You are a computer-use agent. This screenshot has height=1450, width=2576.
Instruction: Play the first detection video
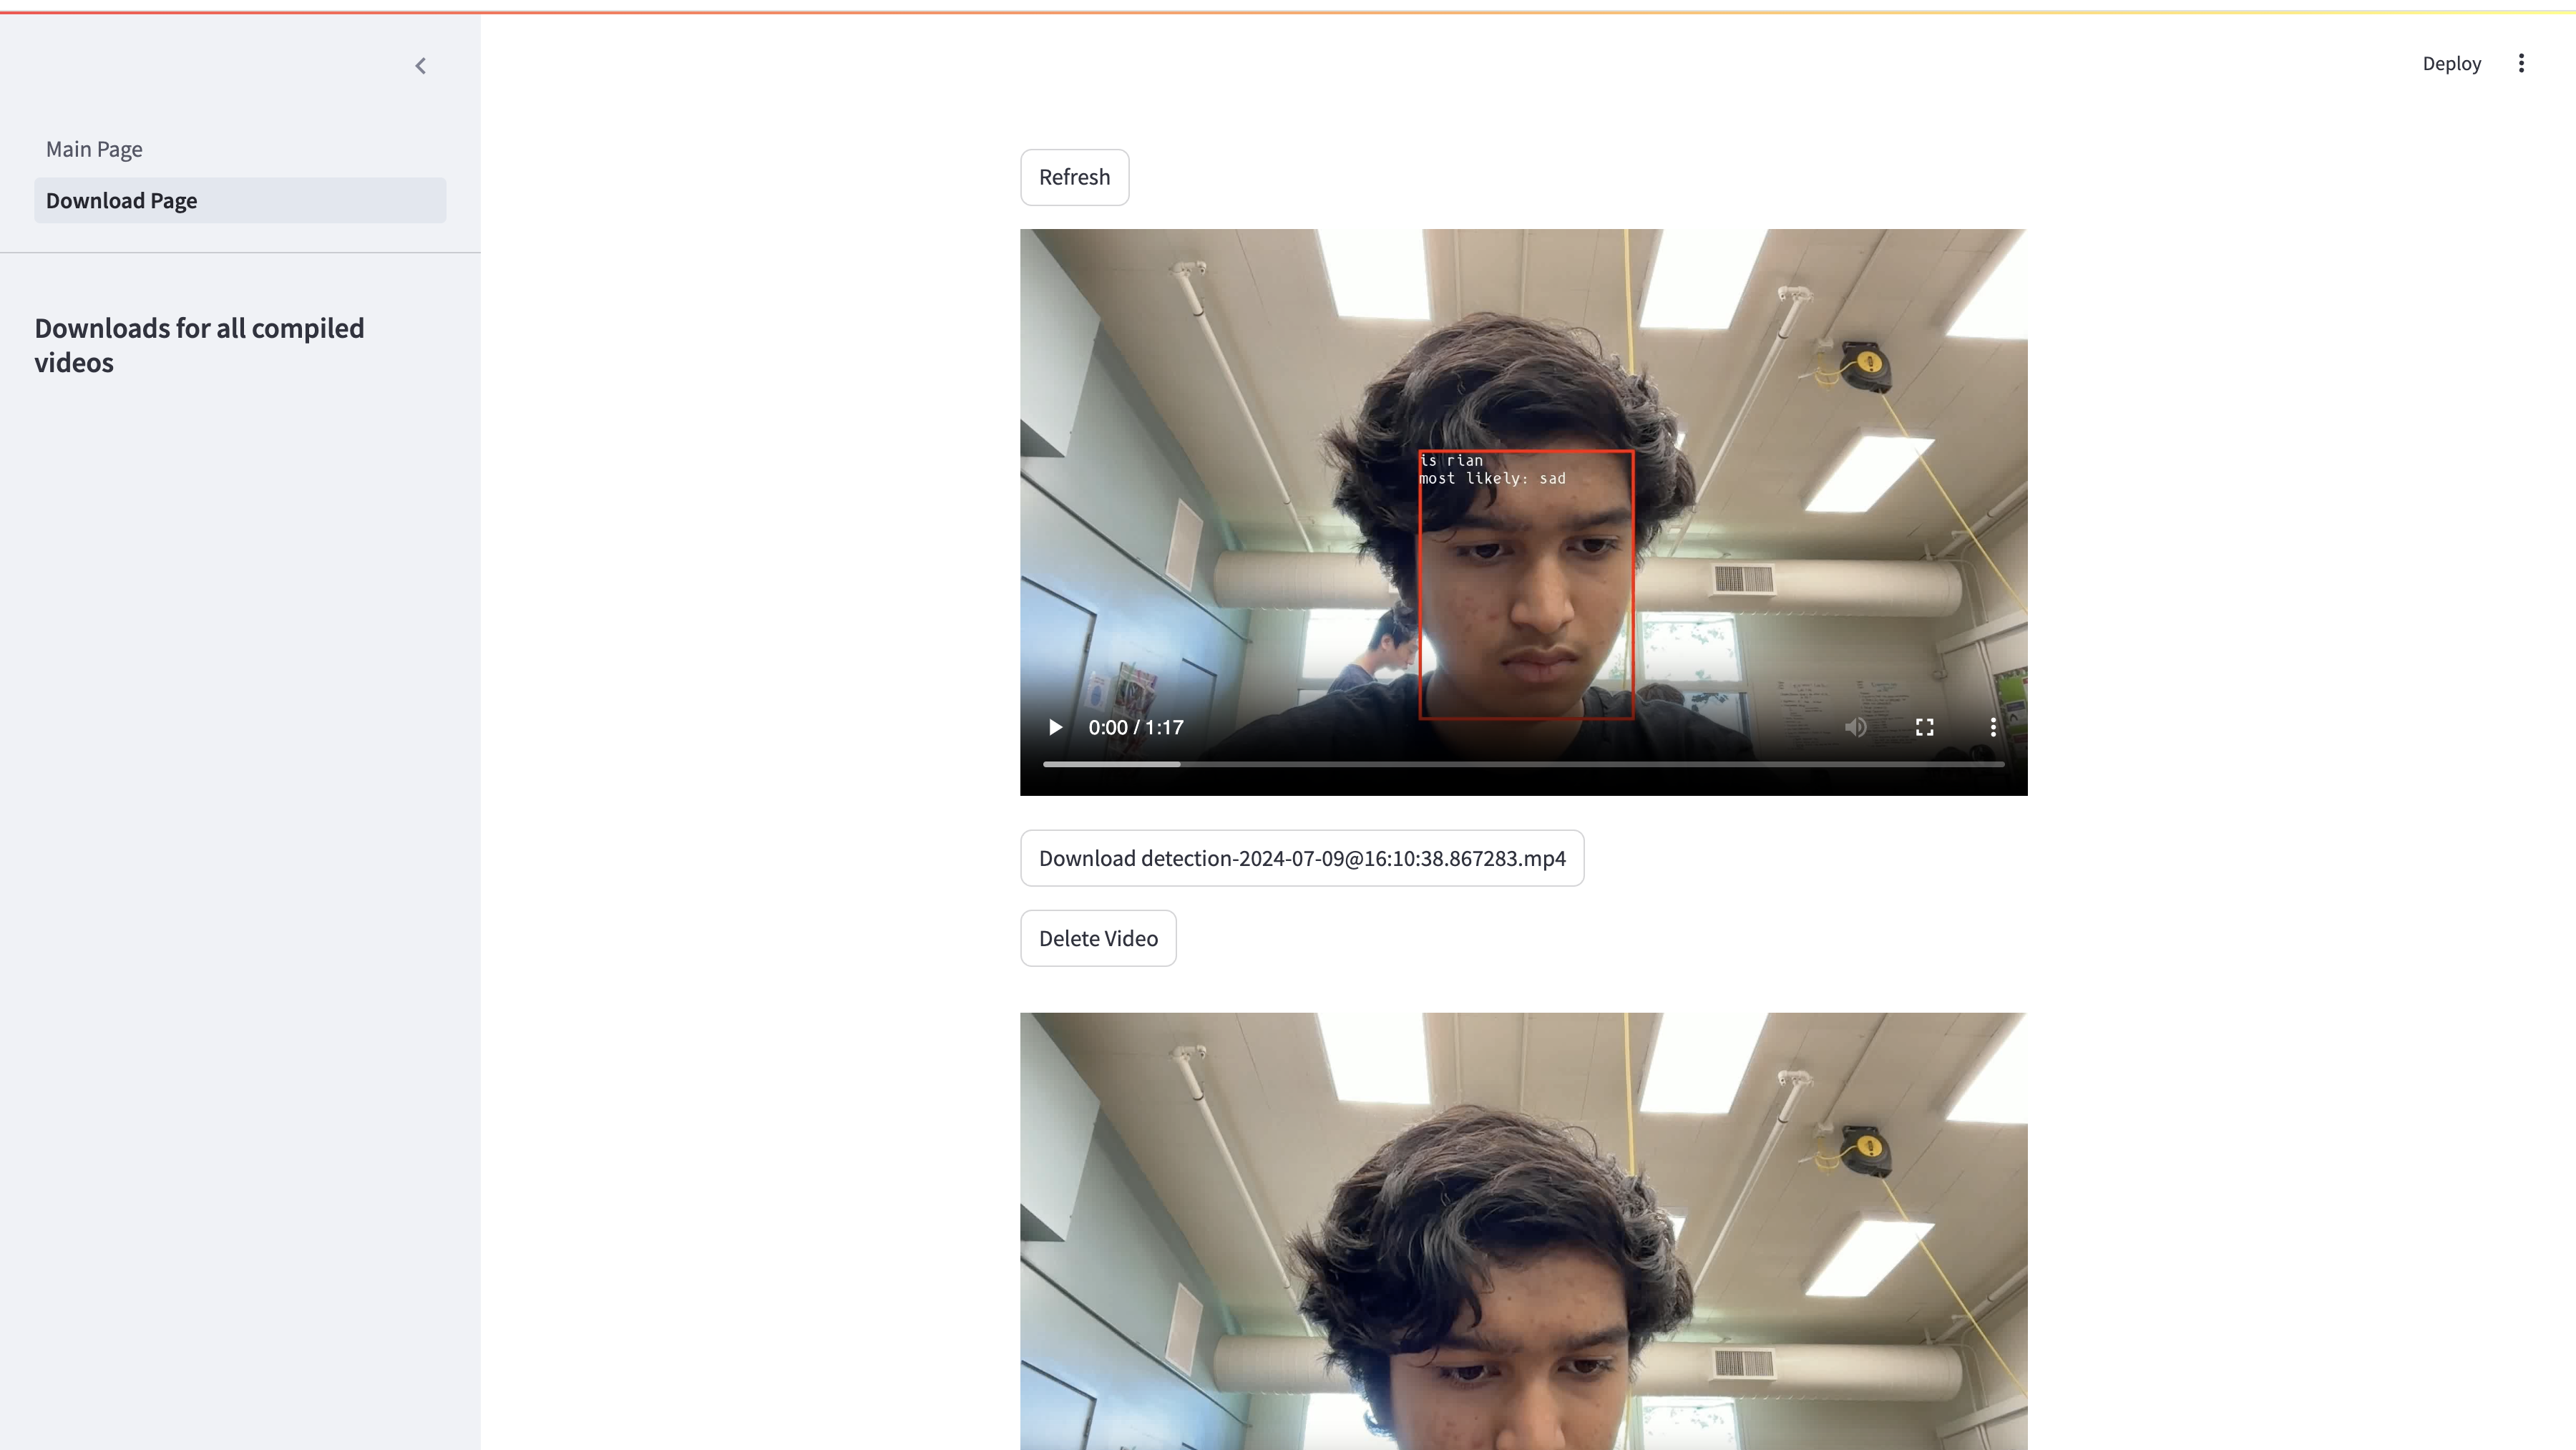point(1054,727)
